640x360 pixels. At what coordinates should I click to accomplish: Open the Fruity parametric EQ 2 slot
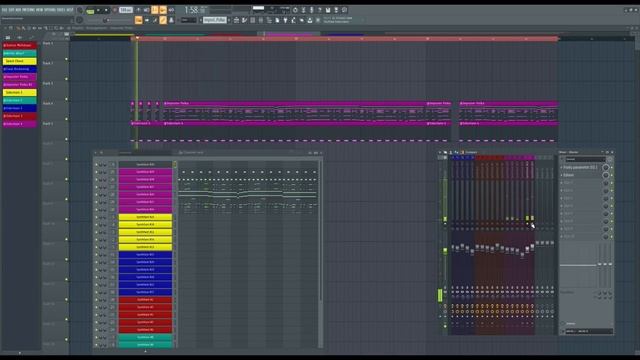click(x=581, y=167)
